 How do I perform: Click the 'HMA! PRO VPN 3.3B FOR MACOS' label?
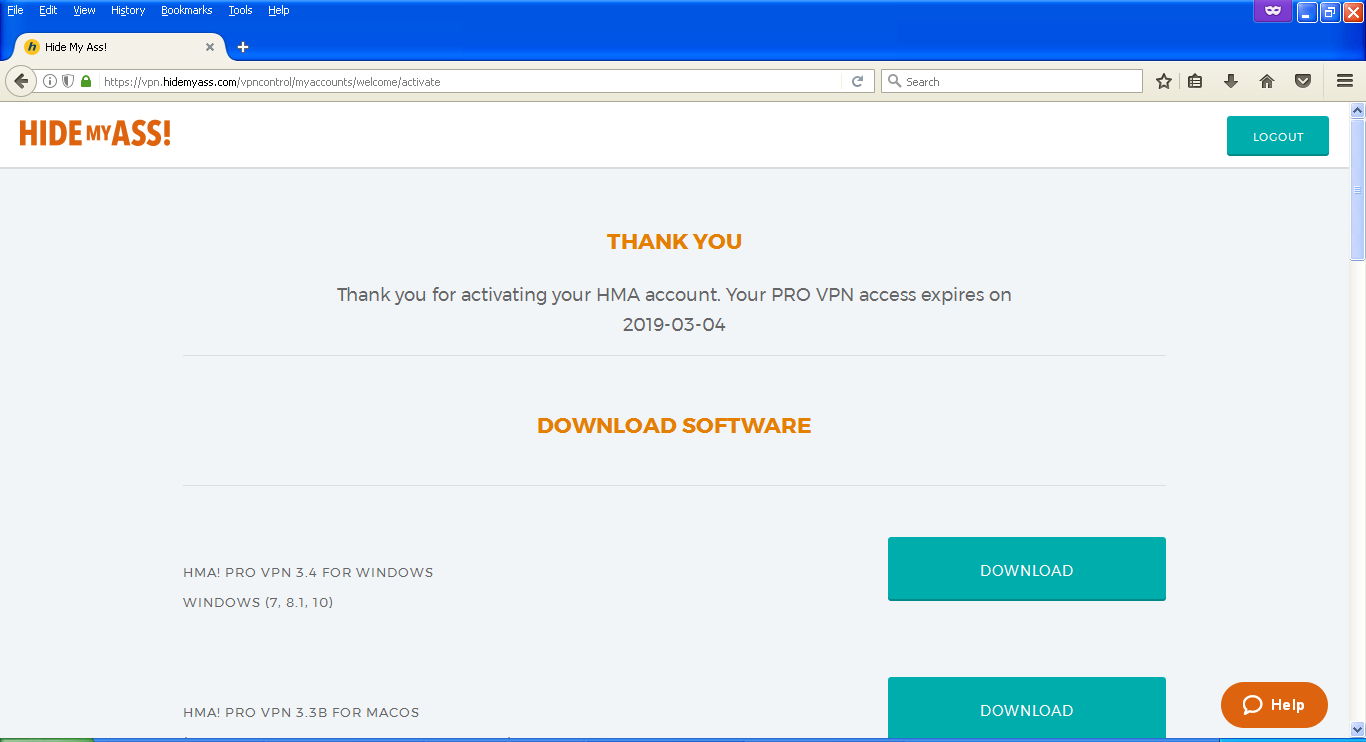click(x=301, y=713)
